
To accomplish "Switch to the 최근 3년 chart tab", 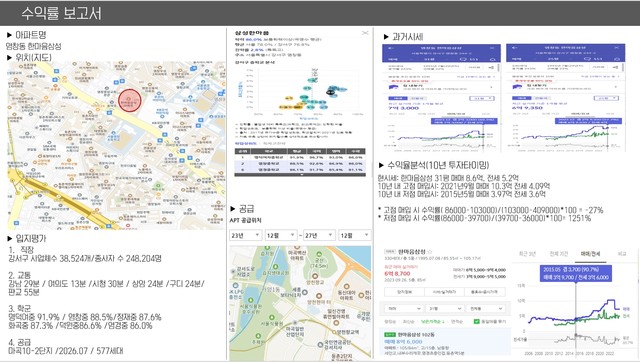I will pos(527,254).
